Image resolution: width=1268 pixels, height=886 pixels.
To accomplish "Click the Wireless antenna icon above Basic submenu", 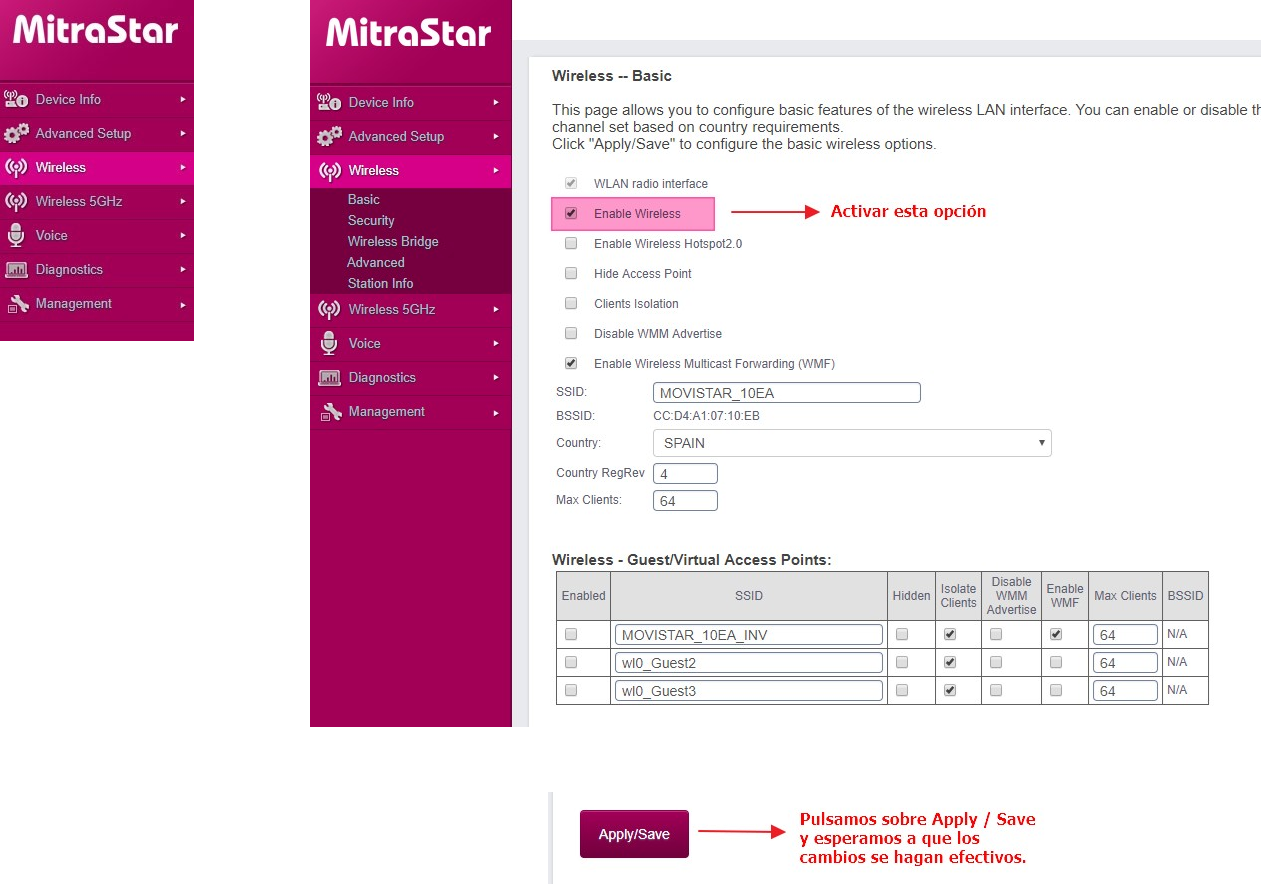I will point(329,171).
